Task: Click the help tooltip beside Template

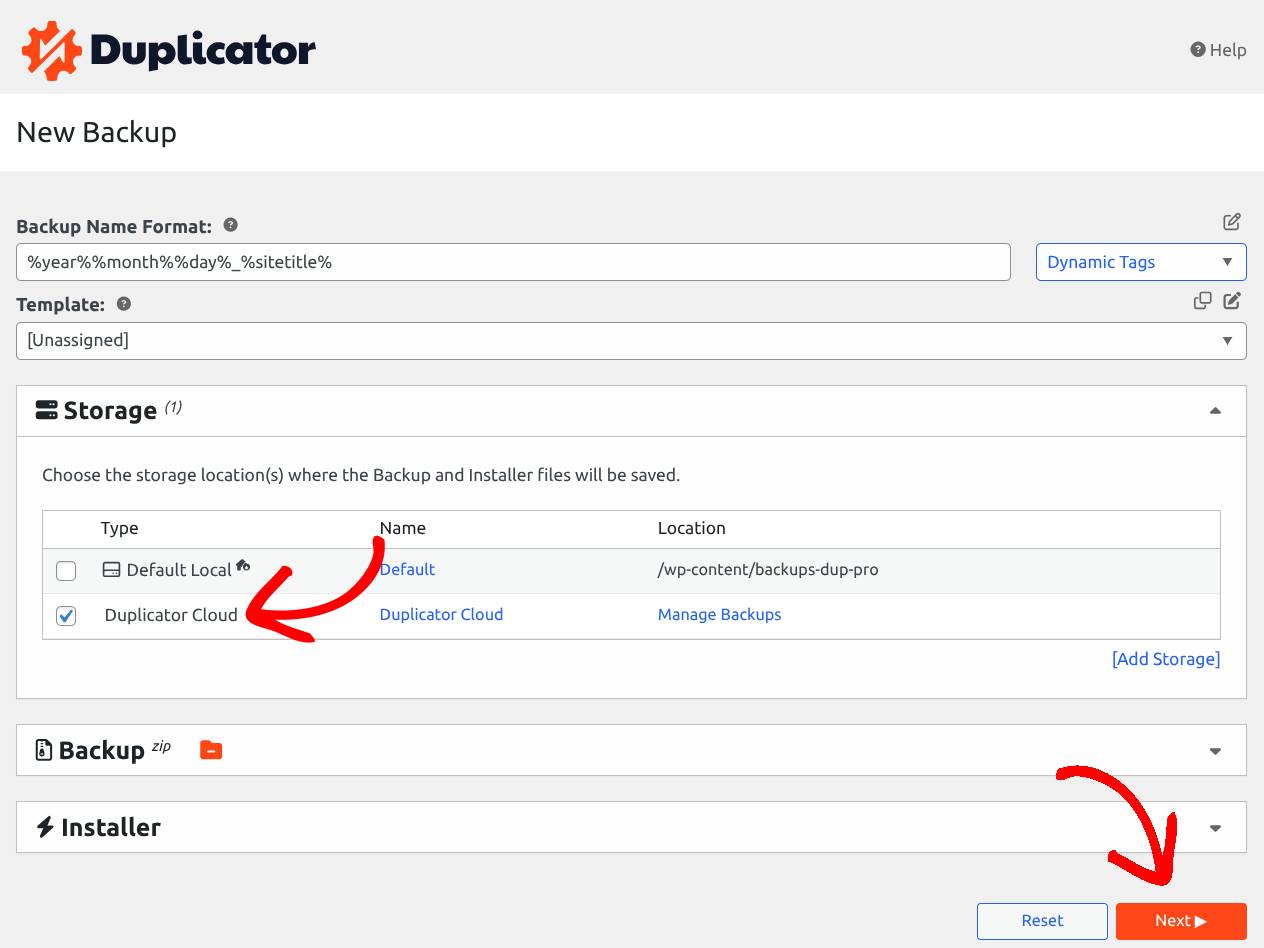Action: click(122, 303)
